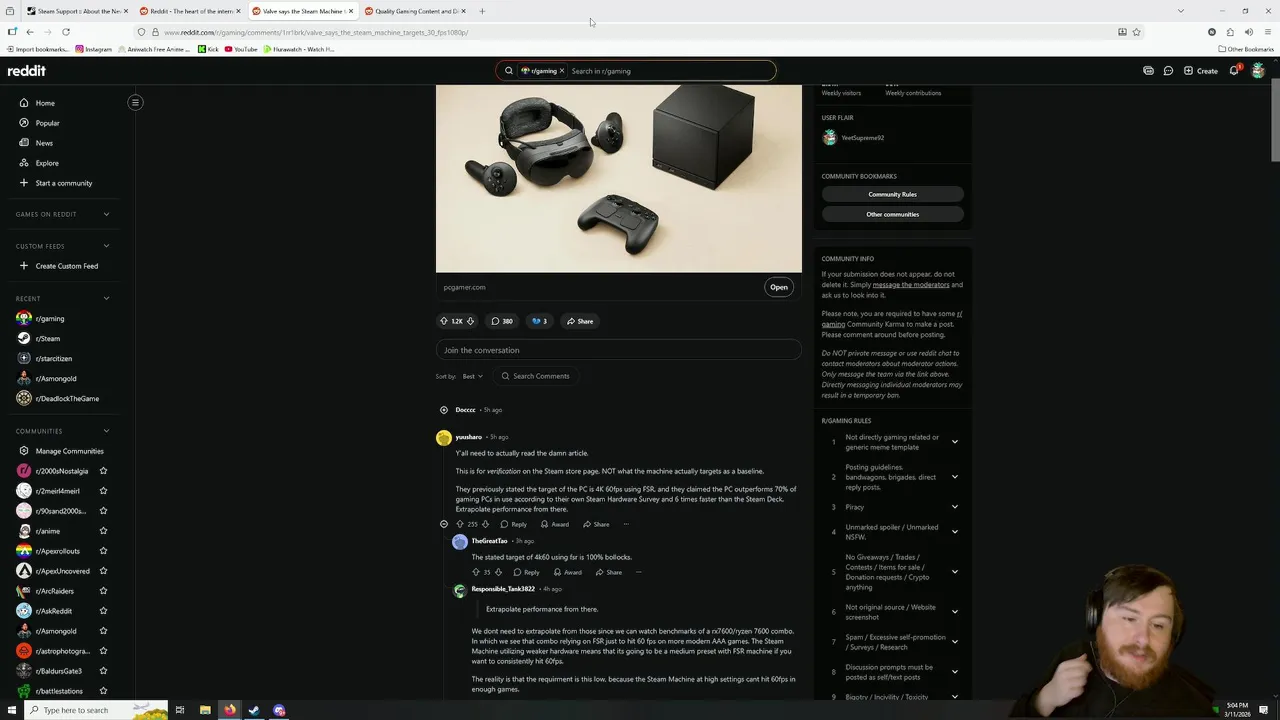
Task: Collapse the Games on Reddit section
Action: click(x=106, y=214)
